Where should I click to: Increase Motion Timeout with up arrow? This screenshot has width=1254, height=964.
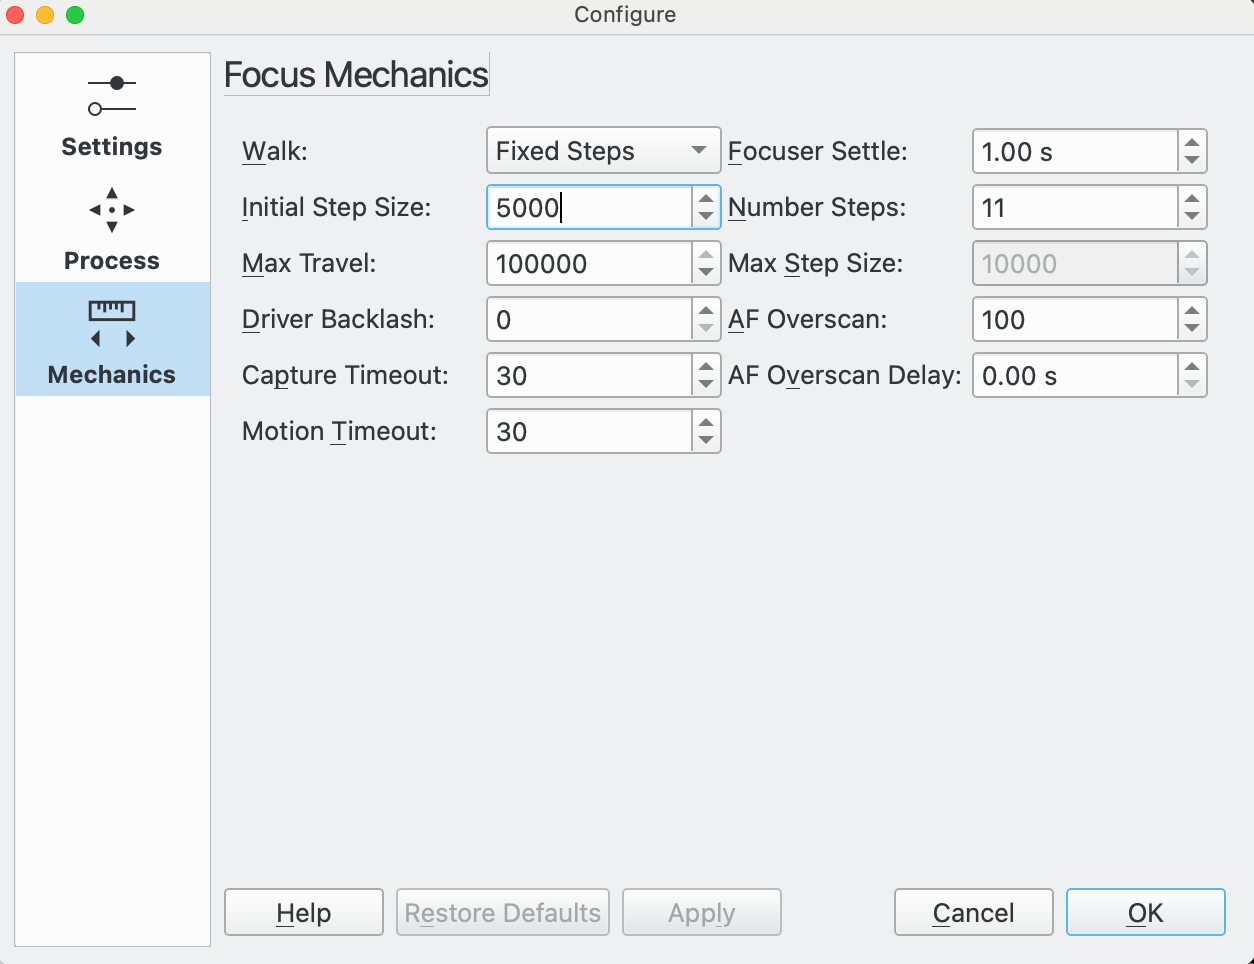pos(706,422)
